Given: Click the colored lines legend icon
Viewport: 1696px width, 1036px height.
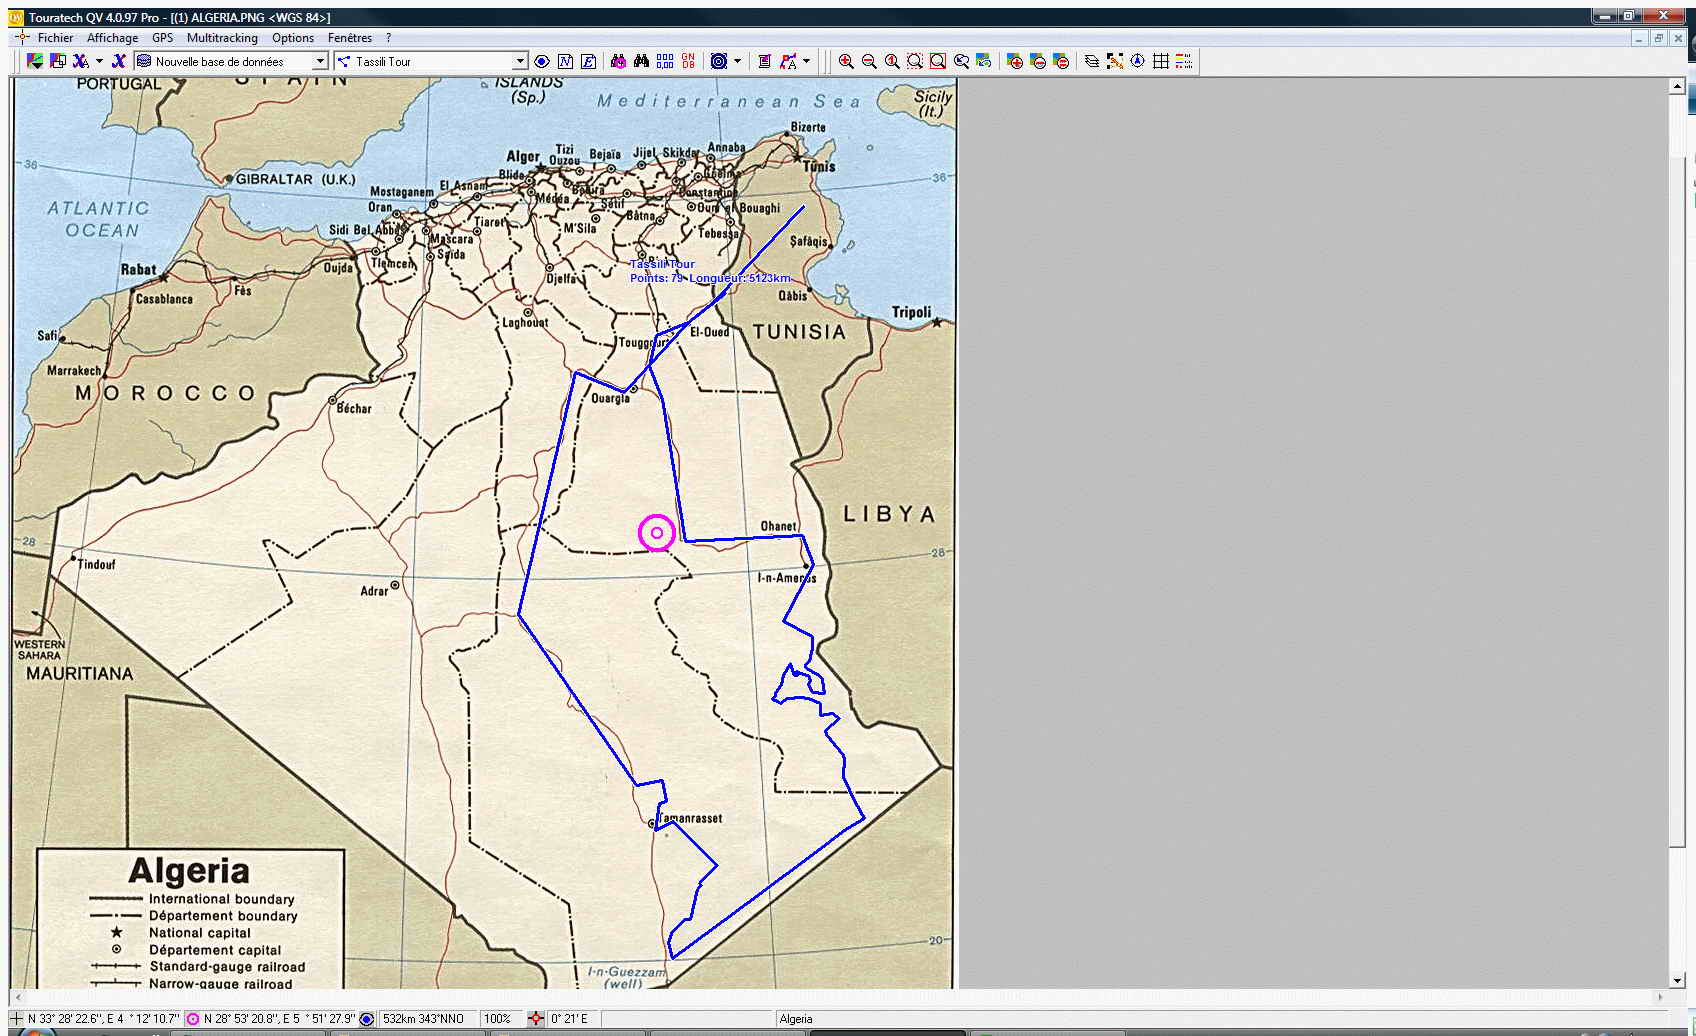Looking at the screenshot, I should pyautogui.click(x=1184, y=61).
